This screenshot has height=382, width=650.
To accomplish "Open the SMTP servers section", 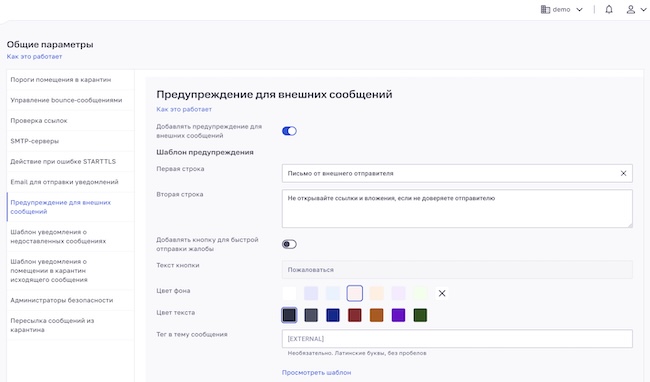I will (x=70, y=141).
